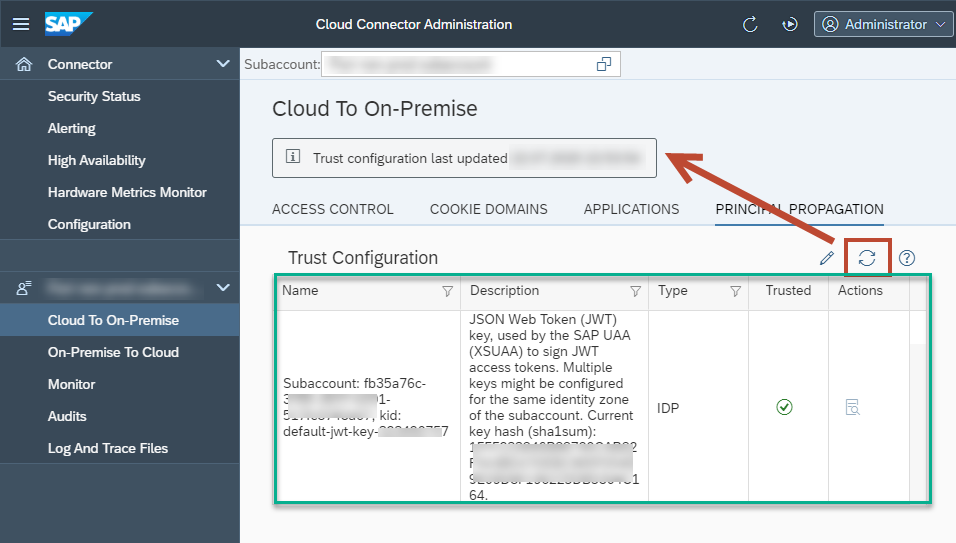
Task: Open the Monitor page
Action: pos(71,385)
